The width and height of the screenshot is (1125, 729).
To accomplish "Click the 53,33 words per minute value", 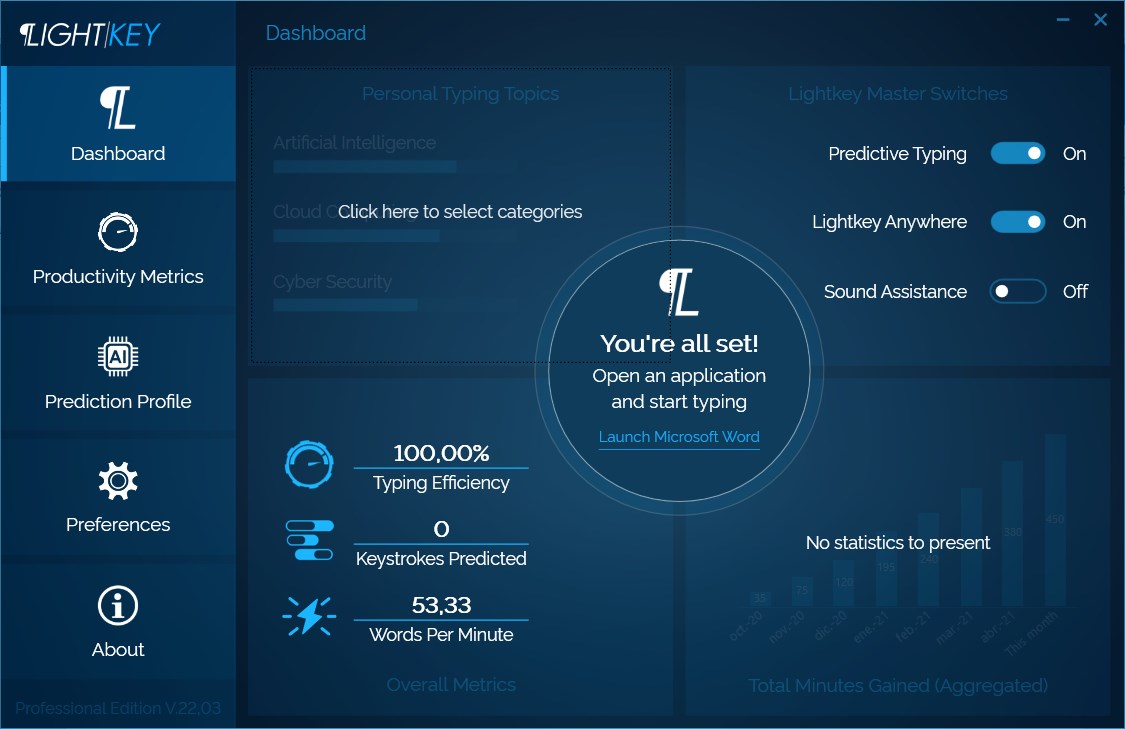I will point(441,606).
